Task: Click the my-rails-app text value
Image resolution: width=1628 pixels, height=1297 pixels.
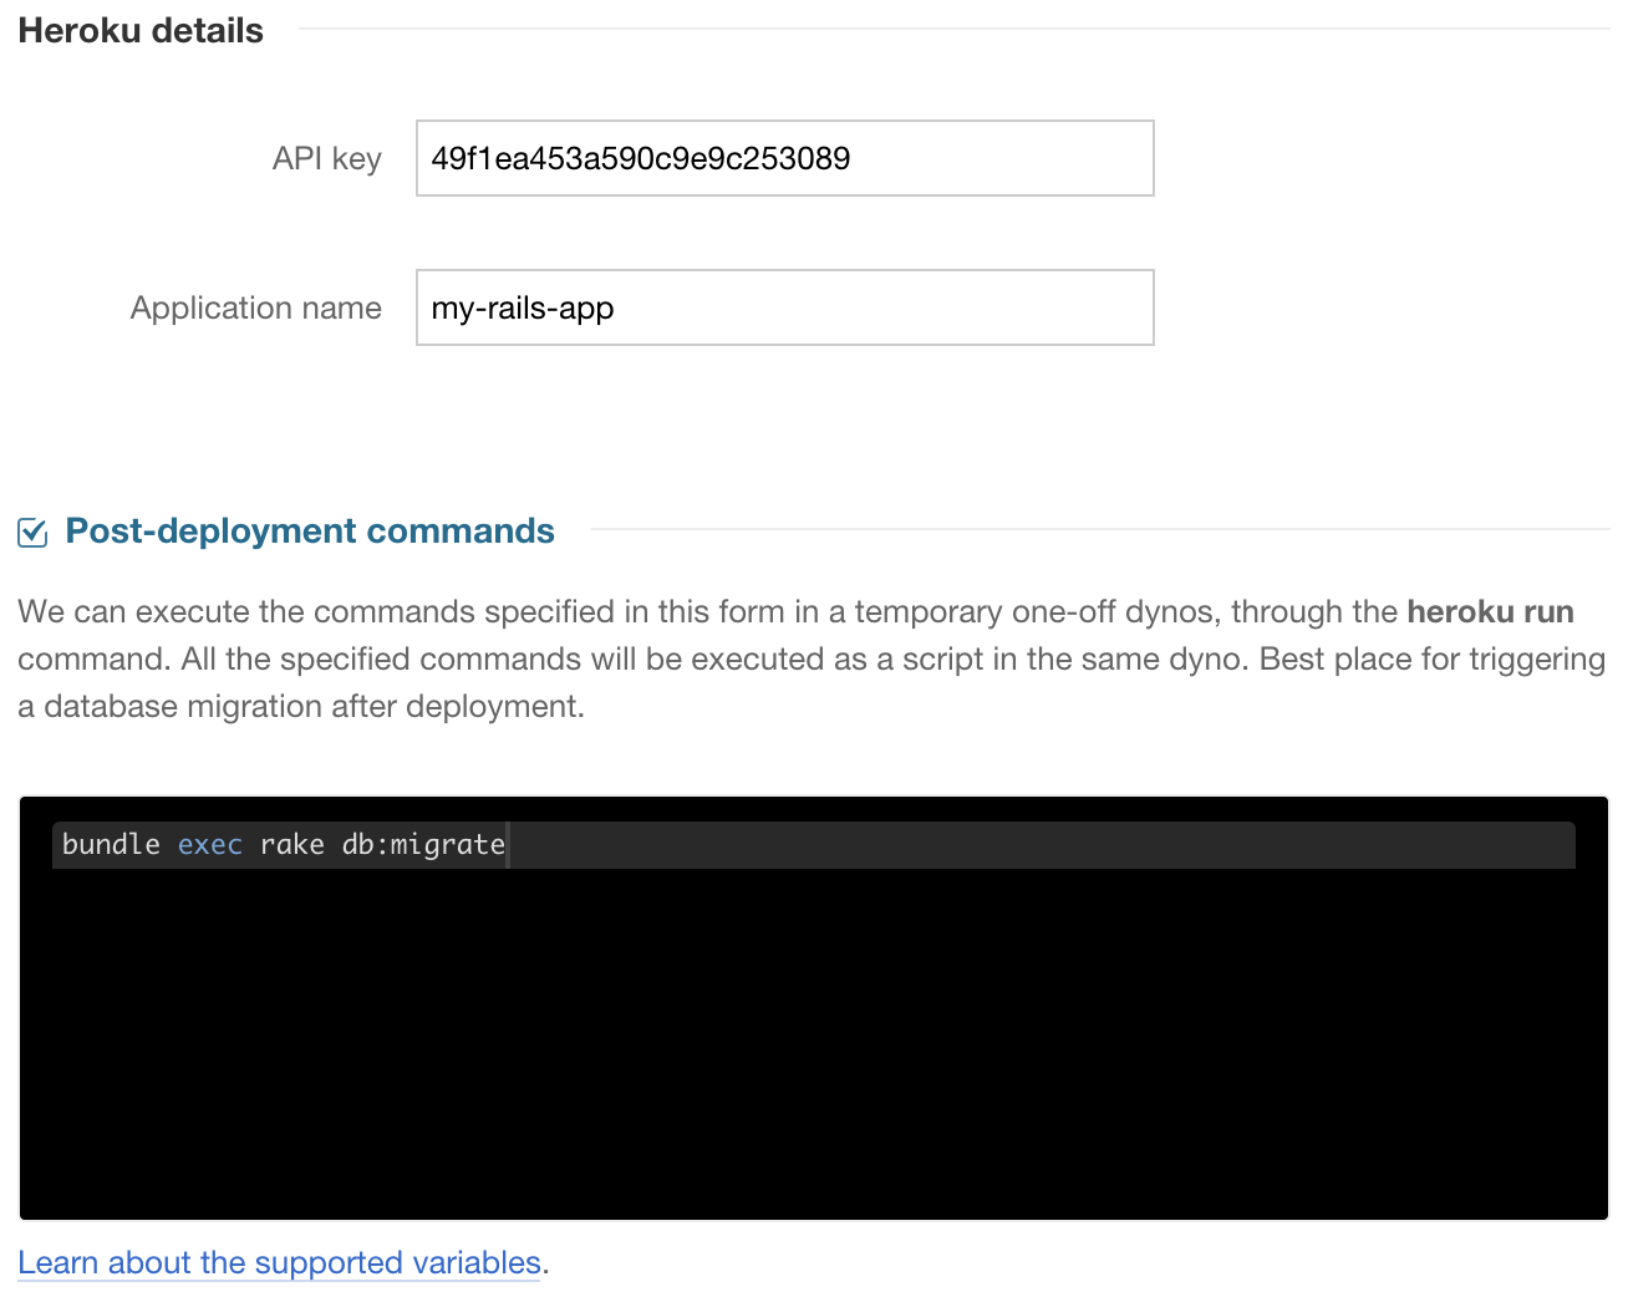Action: pyautogui.click(x=522, y=307)
